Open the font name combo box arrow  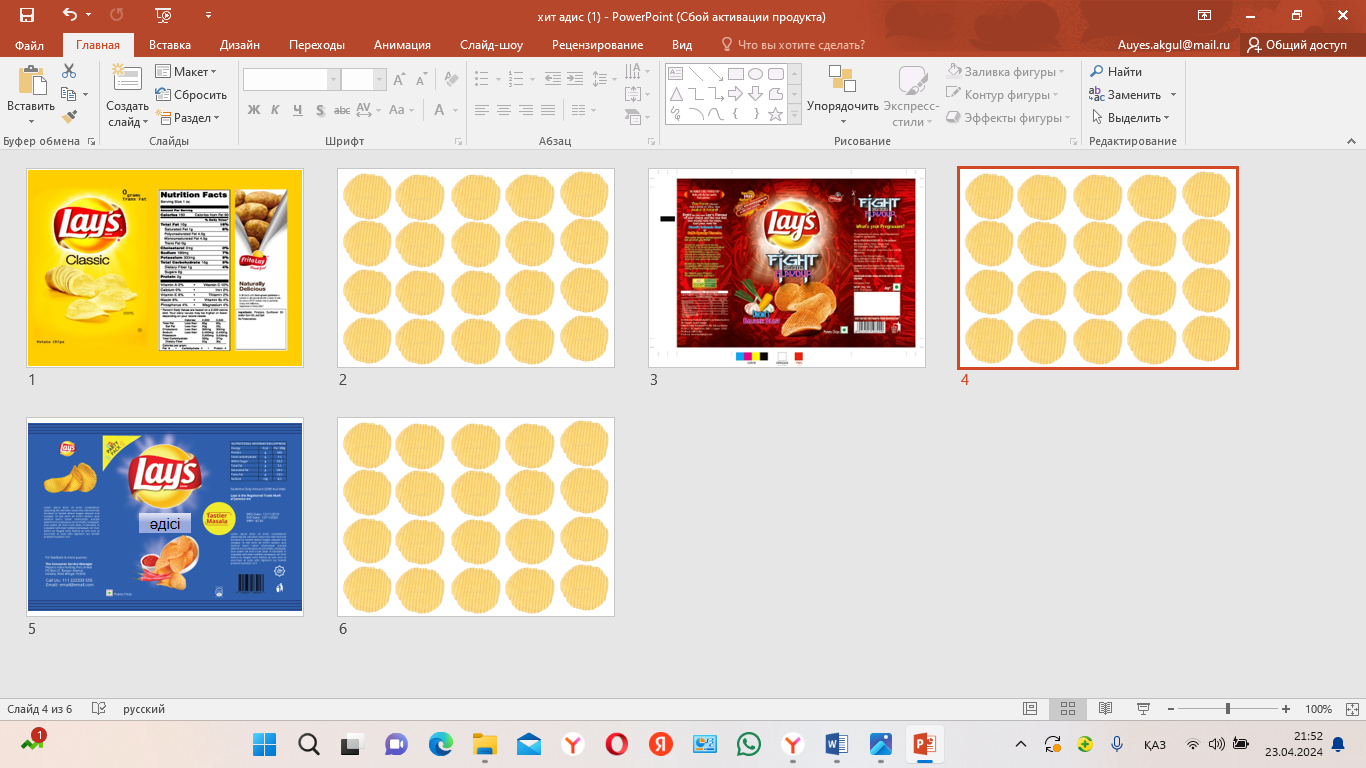[x=334, y=80]
